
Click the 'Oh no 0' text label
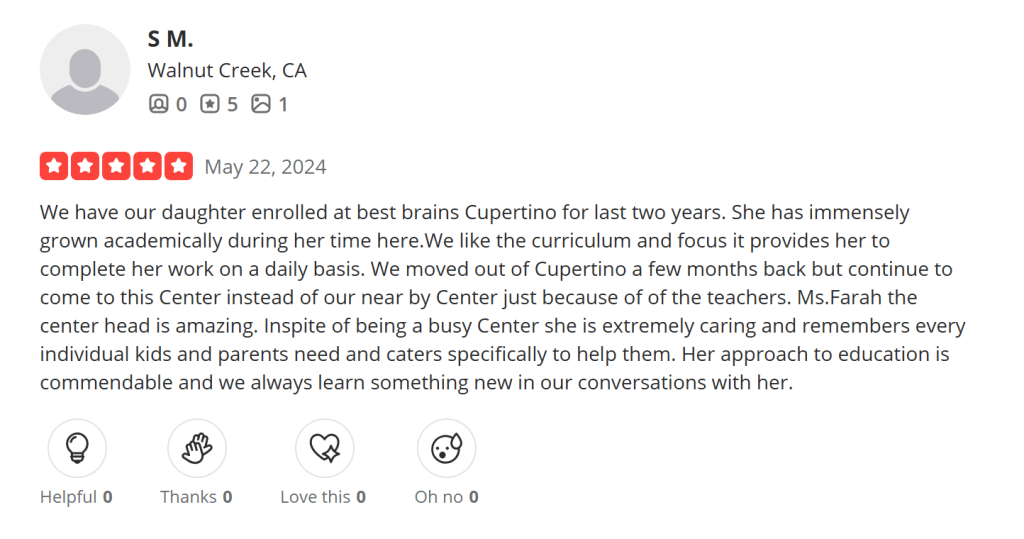click(446, 496)
